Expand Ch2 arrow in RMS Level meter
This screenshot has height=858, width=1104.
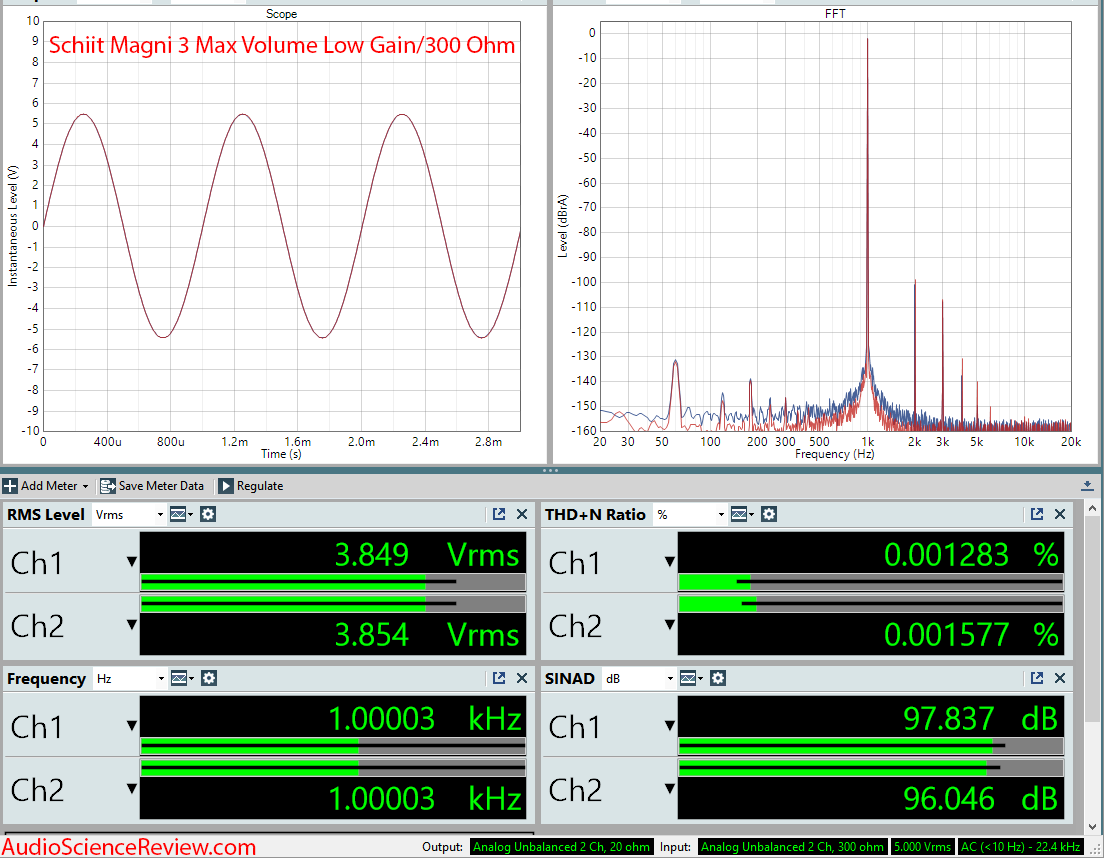tap(132, 624)
